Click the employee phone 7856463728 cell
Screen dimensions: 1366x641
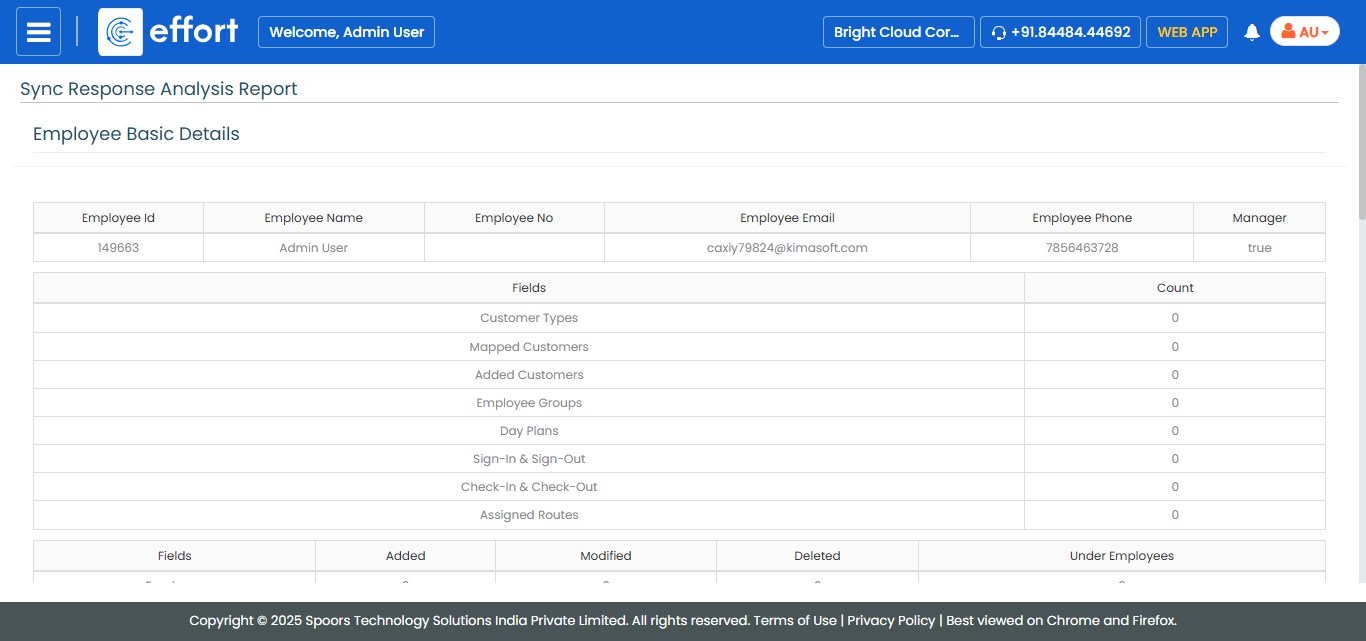click(1081, 248)
